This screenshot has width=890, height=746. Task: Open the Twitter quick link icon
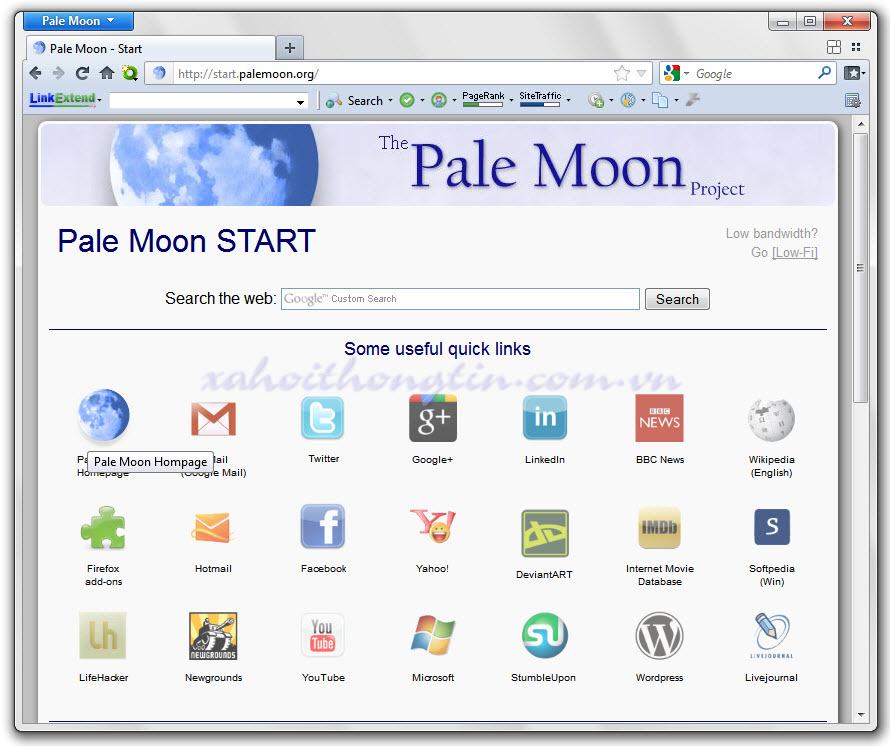click(322, 417)
